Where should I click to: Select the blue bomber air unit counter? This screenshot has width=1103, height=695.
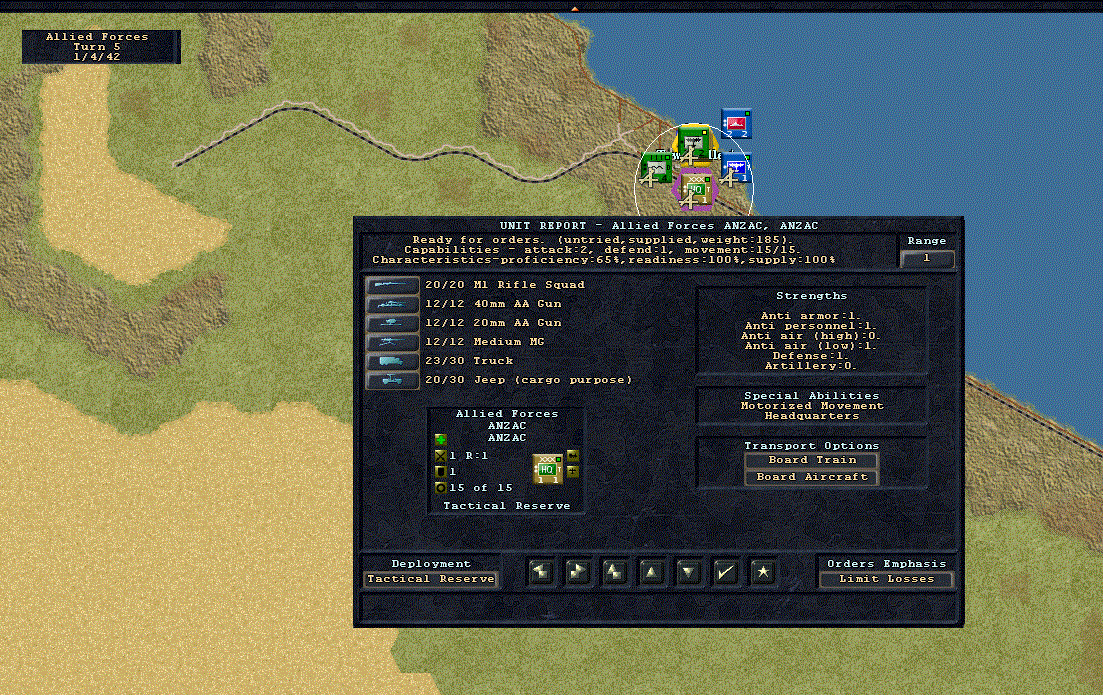coord(738,169)
